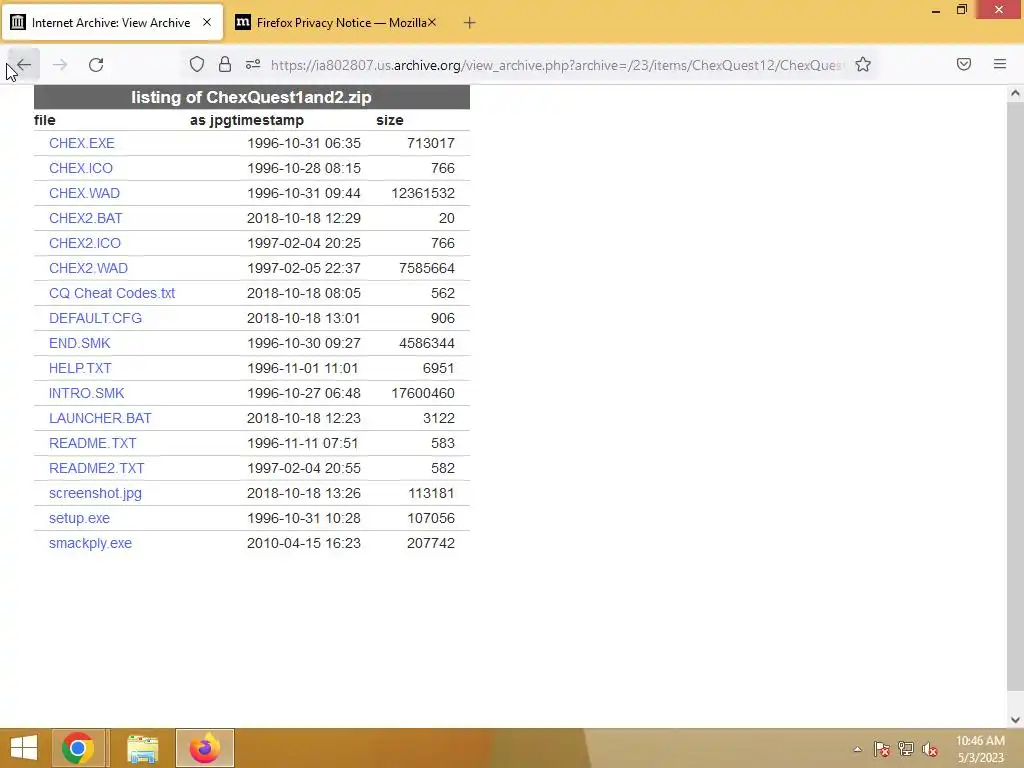Open the README.TXT file link
The width and height of the screenshot is (1024, 768).
(93, 443)
